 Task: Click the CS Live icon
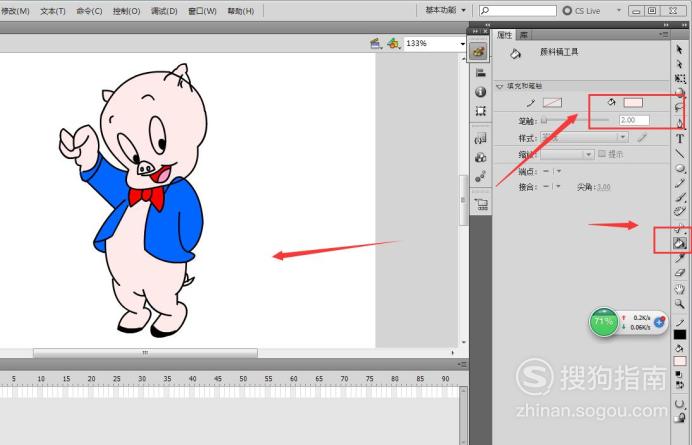click(x=567, y=11)
